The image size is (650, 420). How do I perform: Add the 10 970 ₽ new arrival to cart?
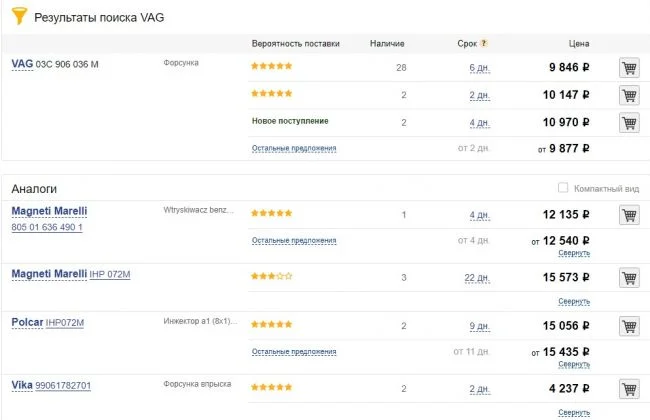629,122
